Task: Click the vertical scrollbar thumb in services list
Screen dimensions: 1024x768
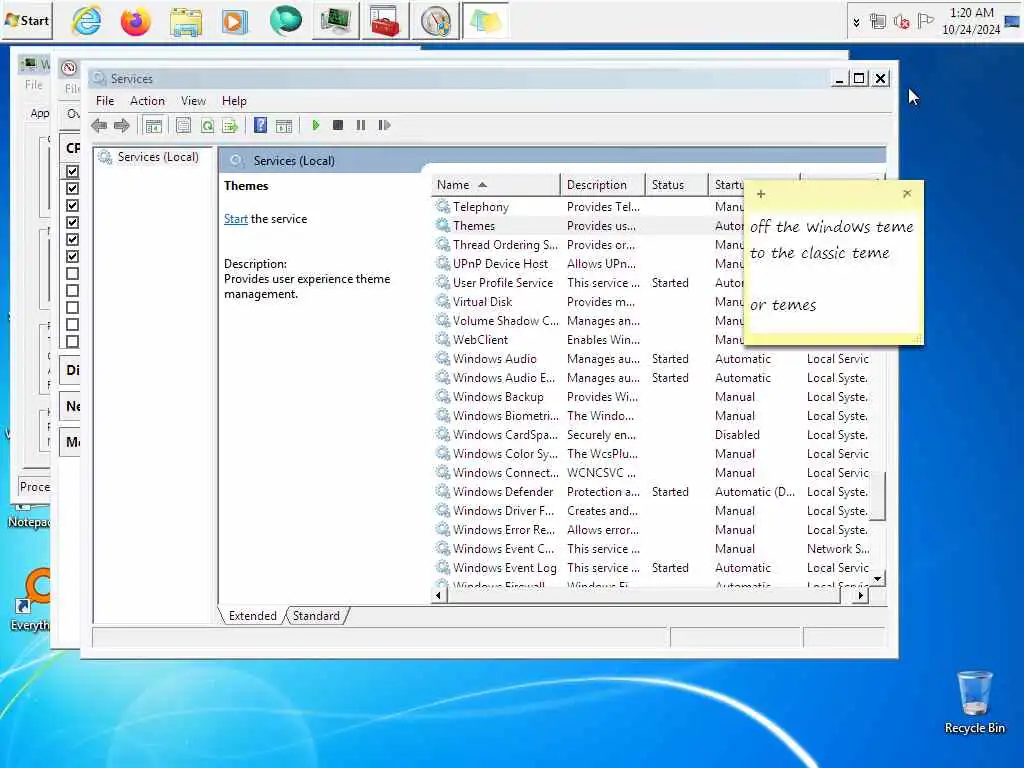Action: click(878, 496)
